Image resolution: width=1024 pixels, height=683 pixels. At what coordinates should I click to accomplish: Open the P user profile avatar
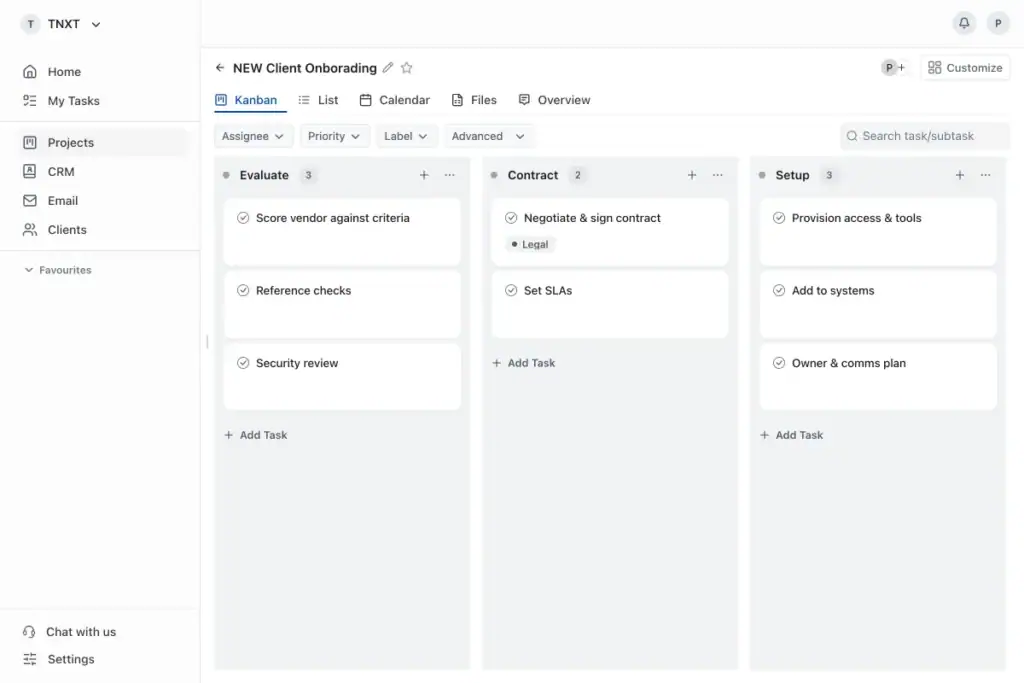(x=997, y=24)
